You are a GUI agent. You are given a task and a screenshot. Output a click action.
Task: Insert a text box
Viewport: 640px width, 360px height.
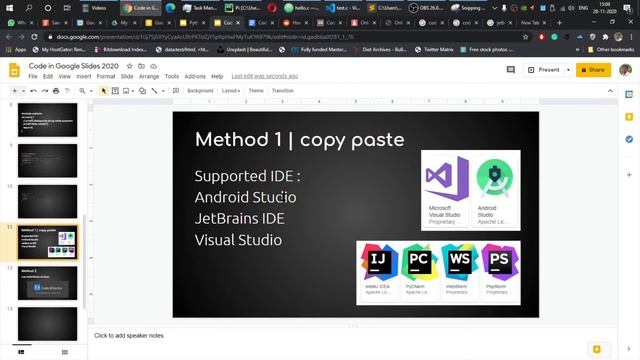click(115, 91)
